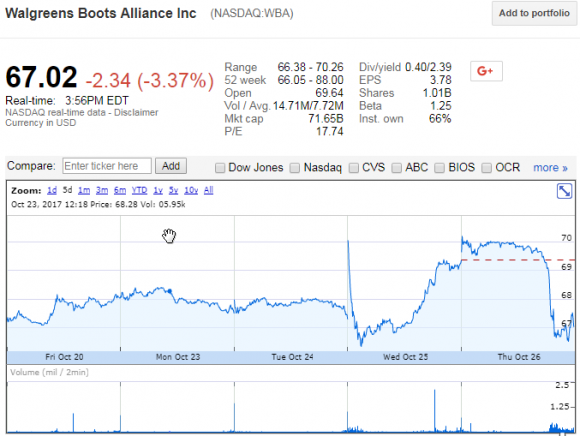Enable the Dow Jones comparison checkbox
The width and height of the screenshot is (580, 436).
coord(220,168)
